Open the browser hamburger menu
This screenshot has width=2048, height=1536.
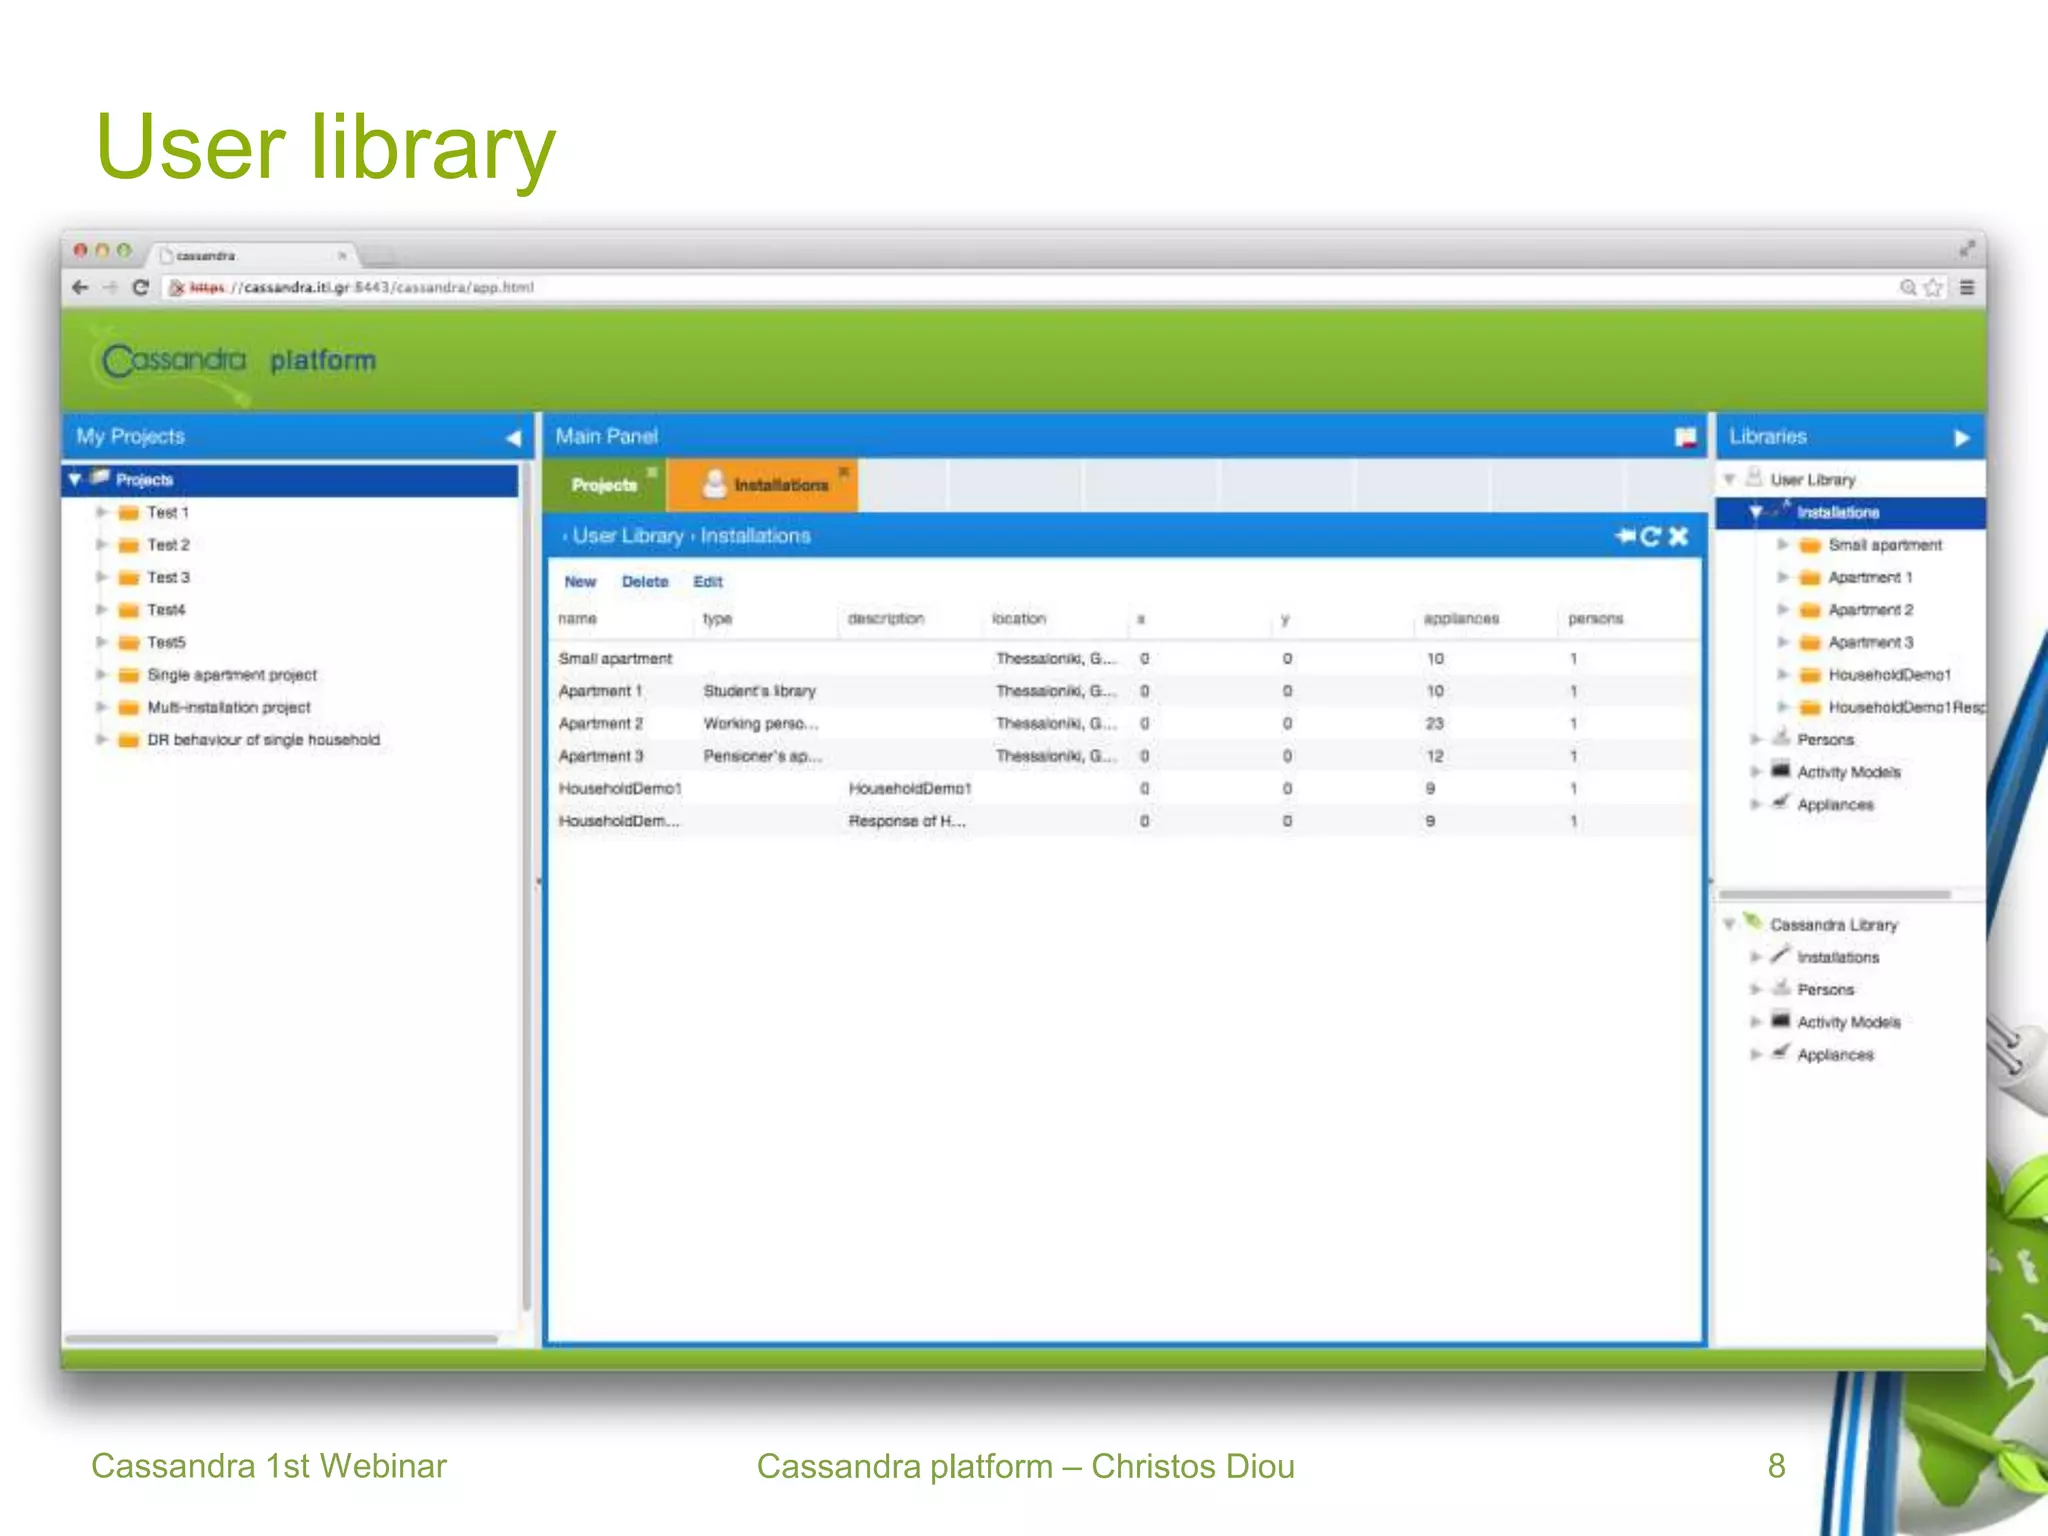pos(1966,288)
